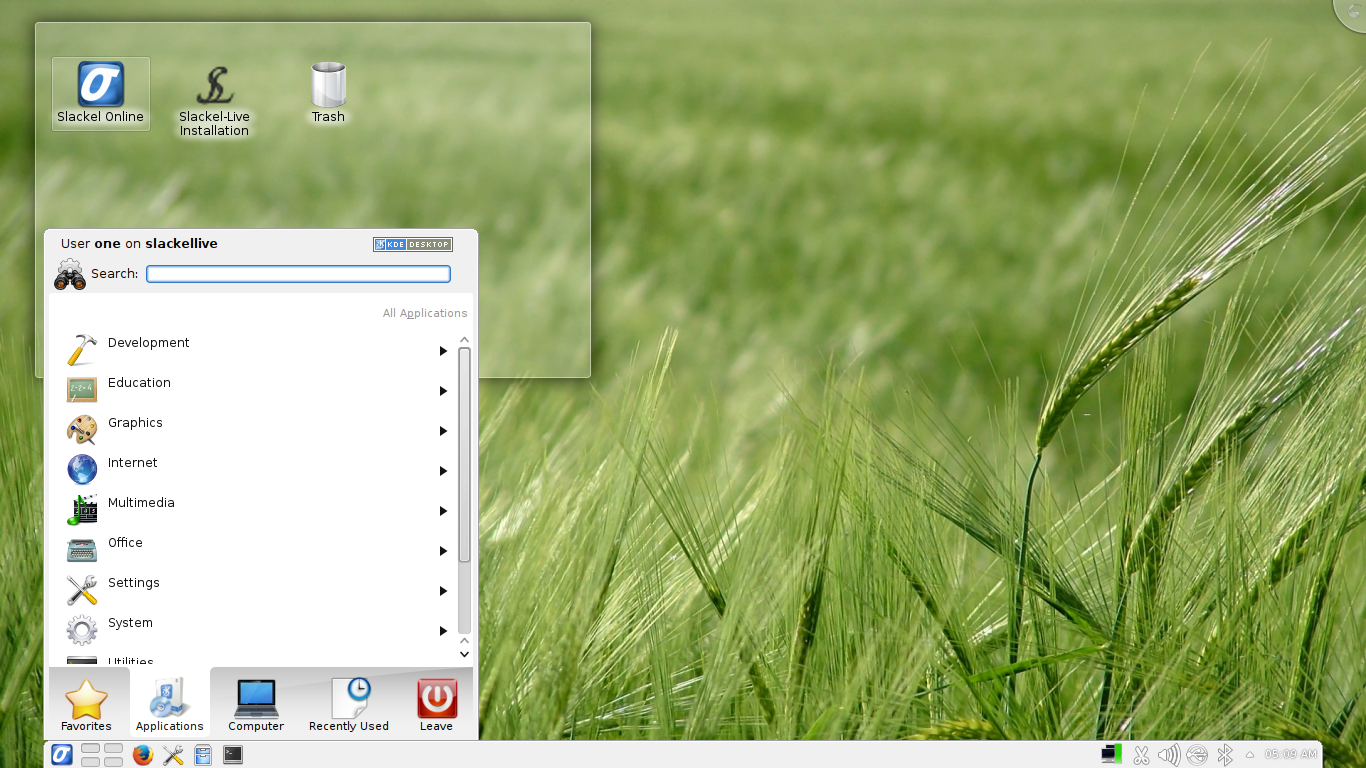This screenshot has width=1366, height=768.
Task: Click the network monitor tray icon
Action: coord(1111,754)
